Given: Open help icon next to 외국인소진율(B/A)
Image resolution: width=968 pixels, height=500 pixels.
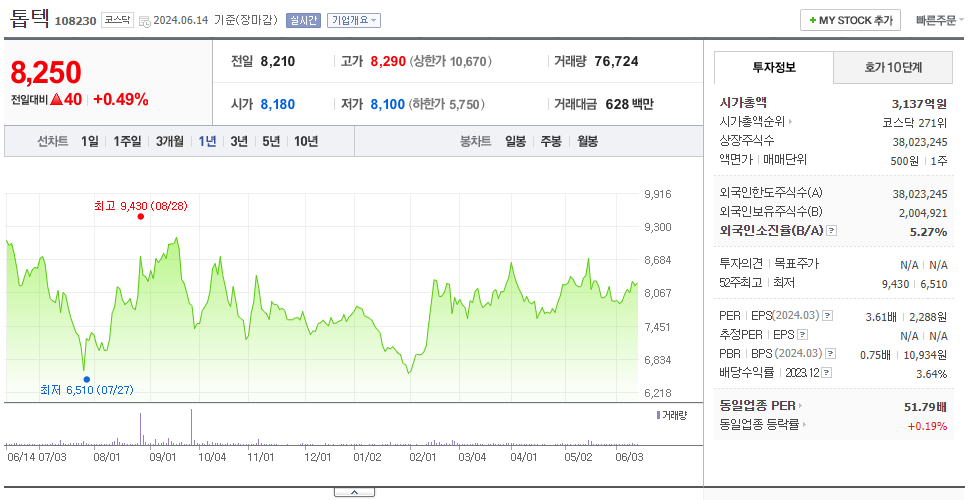Looking at the screenshot, I should pyautogui.click(x=832, y=231).
